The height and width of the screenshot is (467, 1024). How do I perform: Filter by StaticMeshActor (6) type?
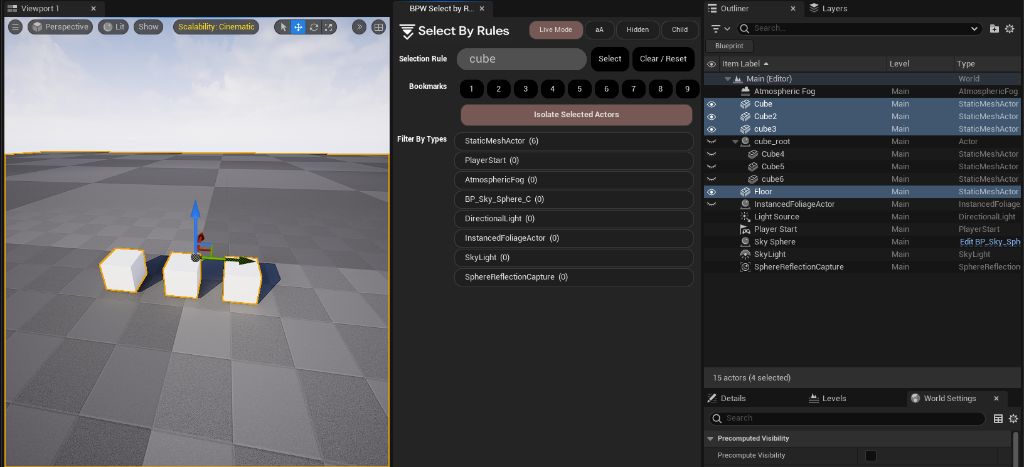573,141
